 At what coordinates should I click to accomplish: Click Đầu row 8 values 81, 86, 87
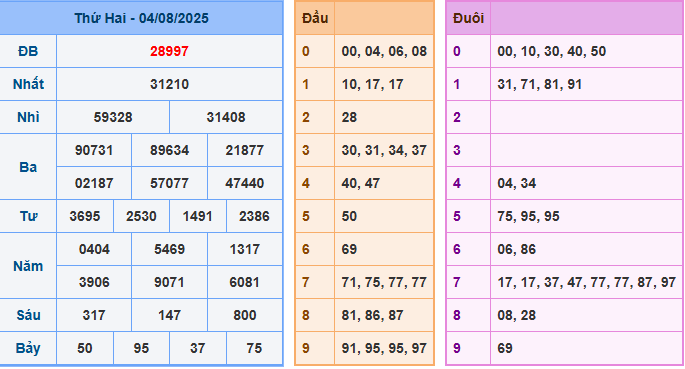pyautogui.click(x=373, y=315)
